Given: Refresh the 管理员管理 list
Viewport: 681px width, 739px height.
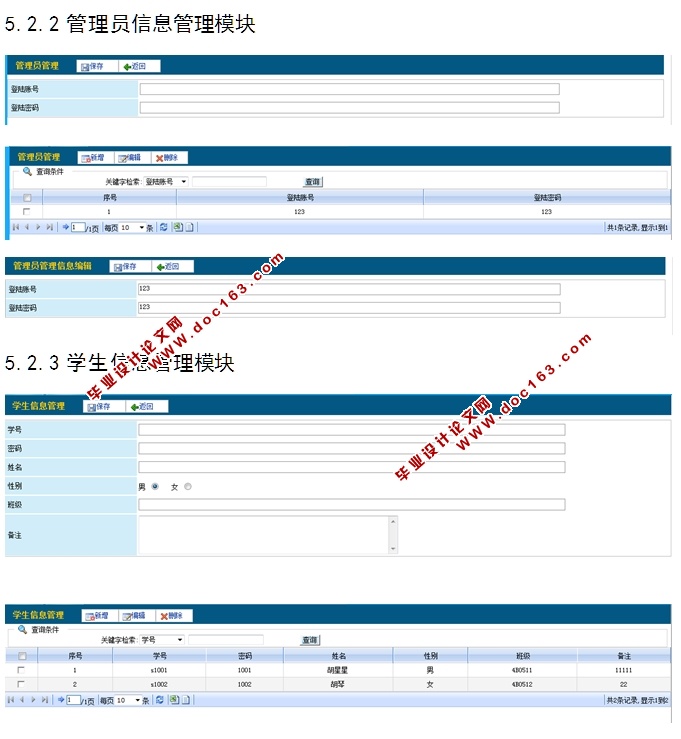Looking at the screenshot, I should click(x=164, y=227).
